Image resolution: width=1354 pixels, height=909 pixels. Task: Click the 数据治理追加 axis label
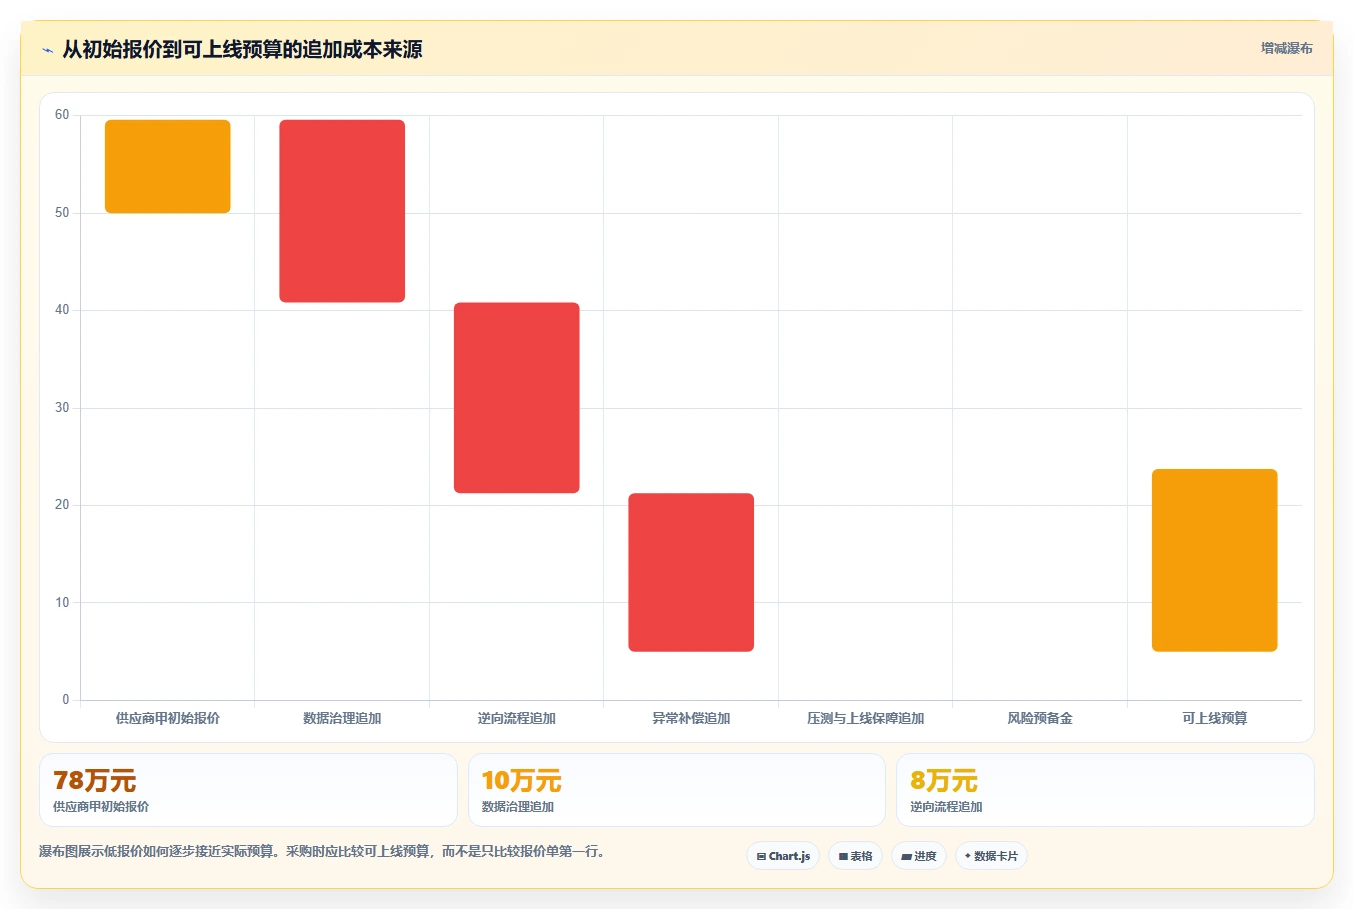342,718
